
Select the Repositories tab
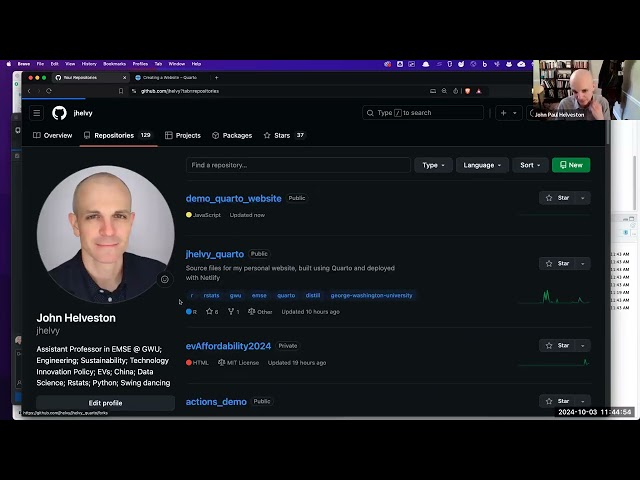[x=118, y=136]
